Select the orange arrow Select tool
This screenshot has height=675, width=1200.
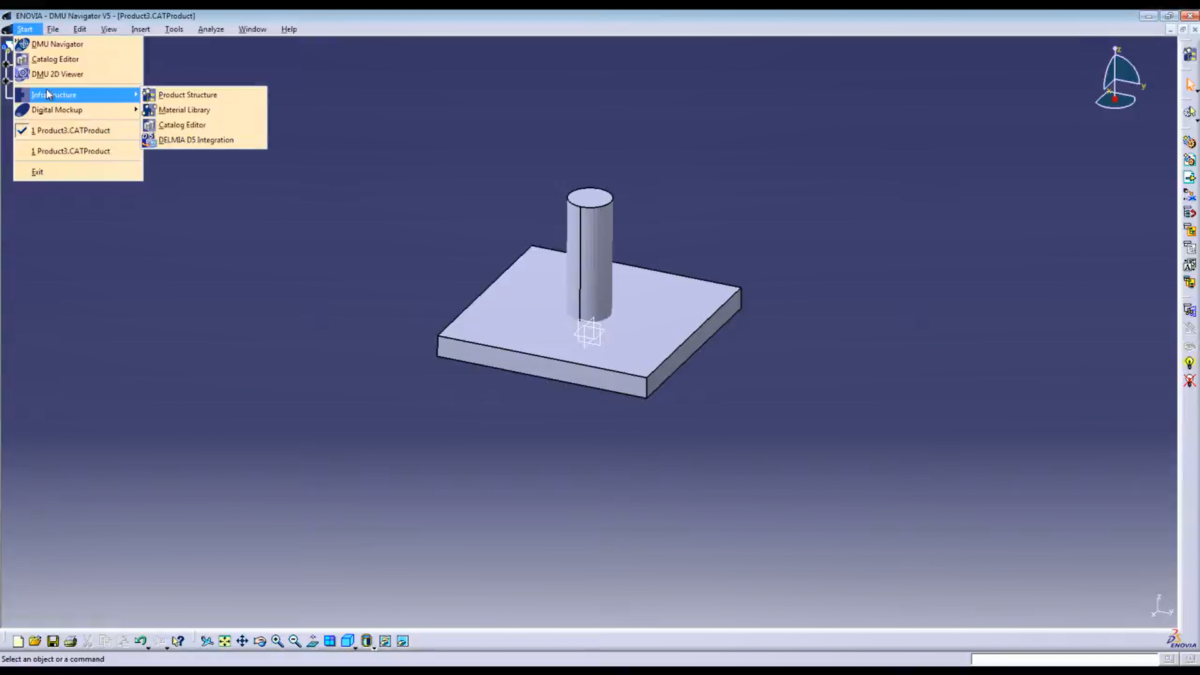pyautogui.click(x=1189, y=86)
